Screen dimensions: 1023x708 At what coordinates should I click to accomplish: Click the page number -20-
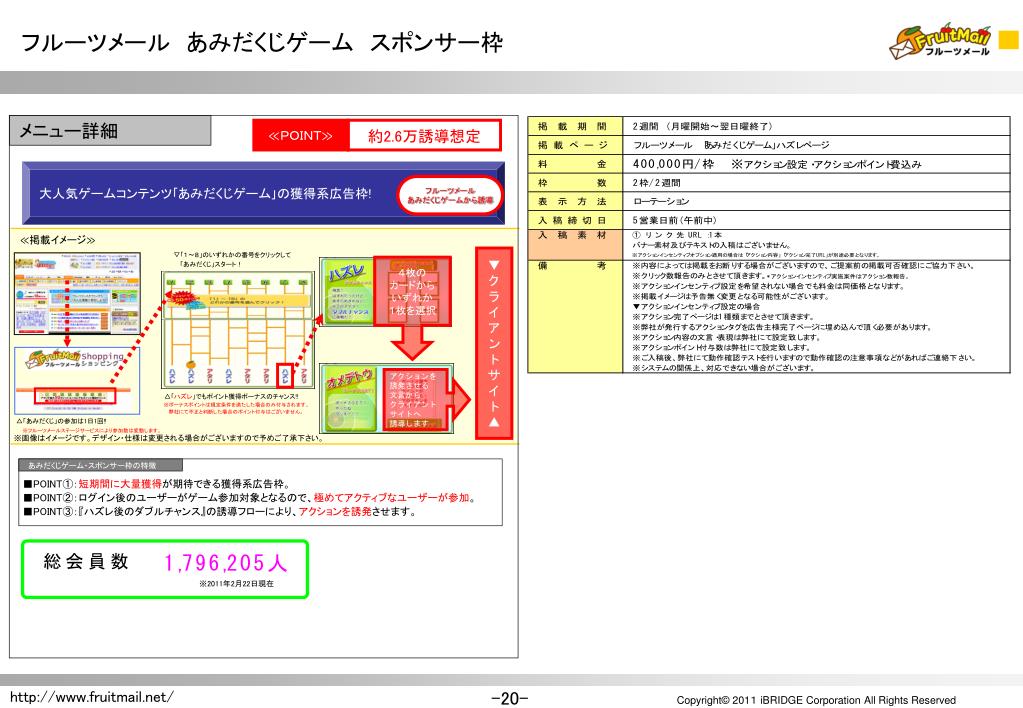click(x=510, y=698)
